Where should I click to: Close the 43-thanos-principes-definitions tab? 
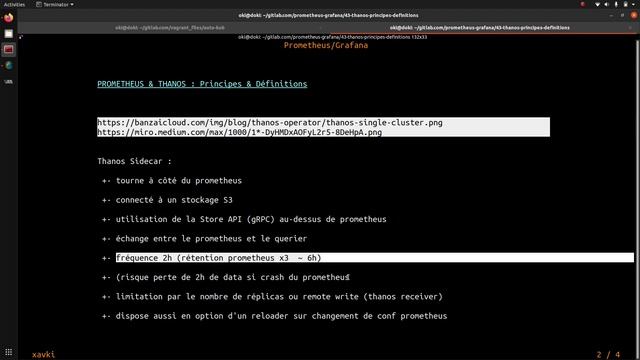tap(630, 28)
